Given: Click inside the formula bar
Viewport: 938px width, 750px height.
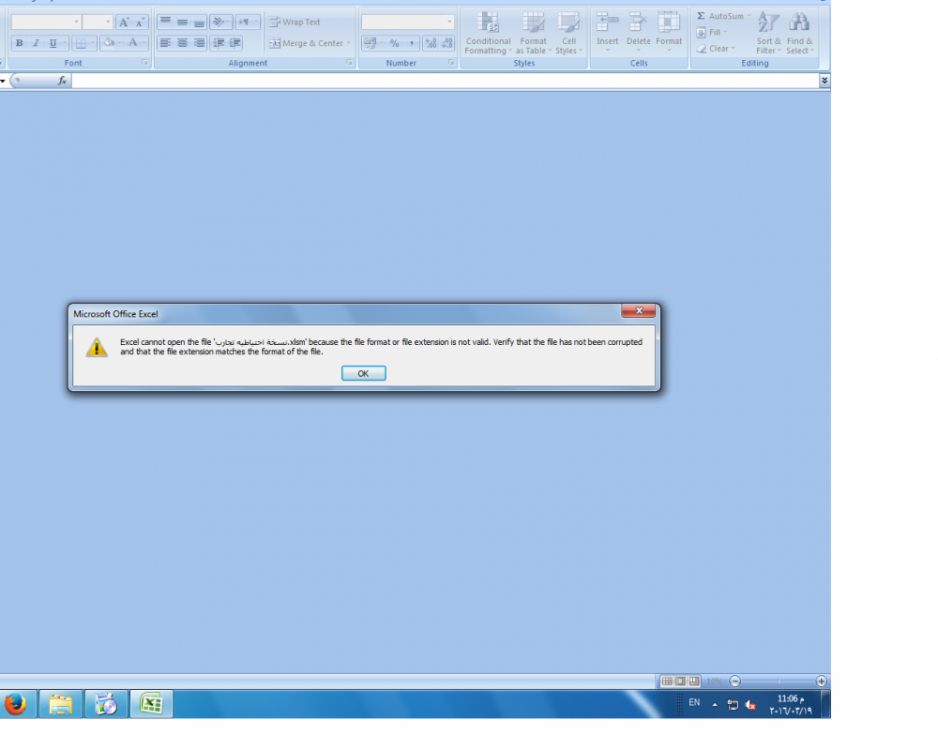Looking at the screenshot, I should pos(445,80).
